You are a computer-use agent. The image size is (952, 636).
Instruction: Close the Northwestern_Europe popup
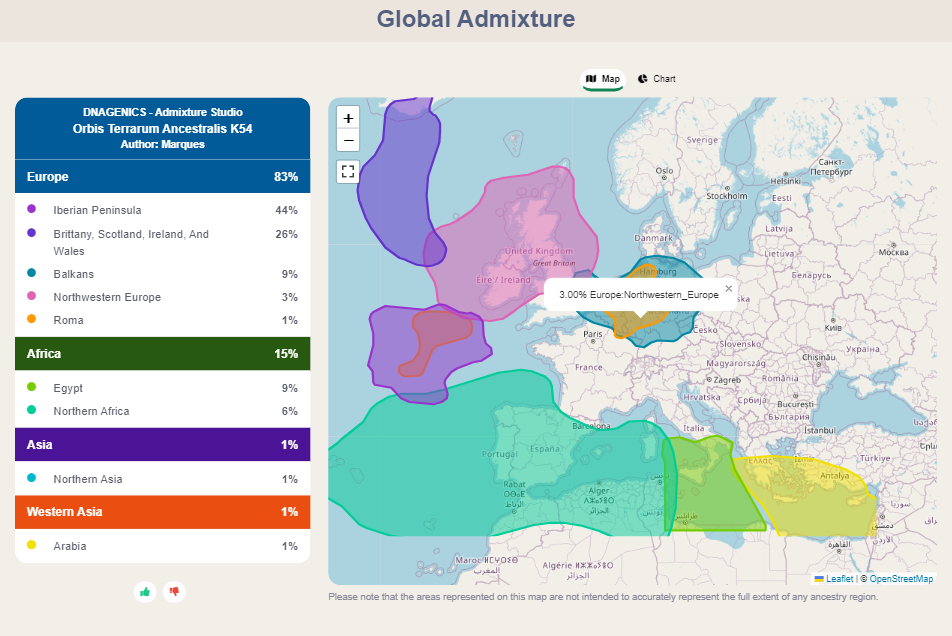coord(729,288)
